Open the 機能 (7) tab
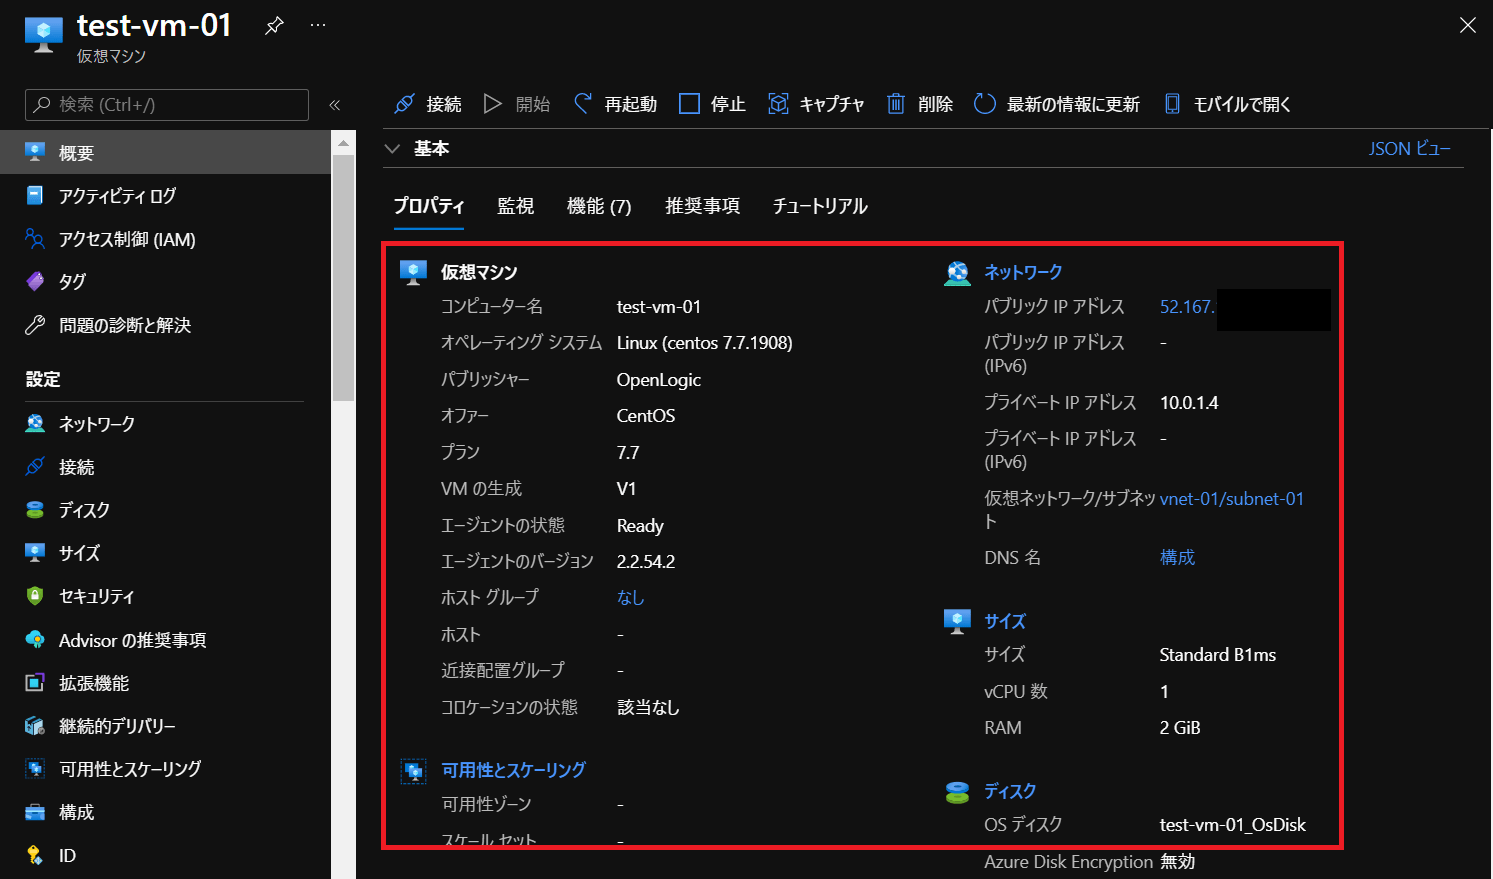The height and width of the screenshot is (879, 1493). click(599, 206)
